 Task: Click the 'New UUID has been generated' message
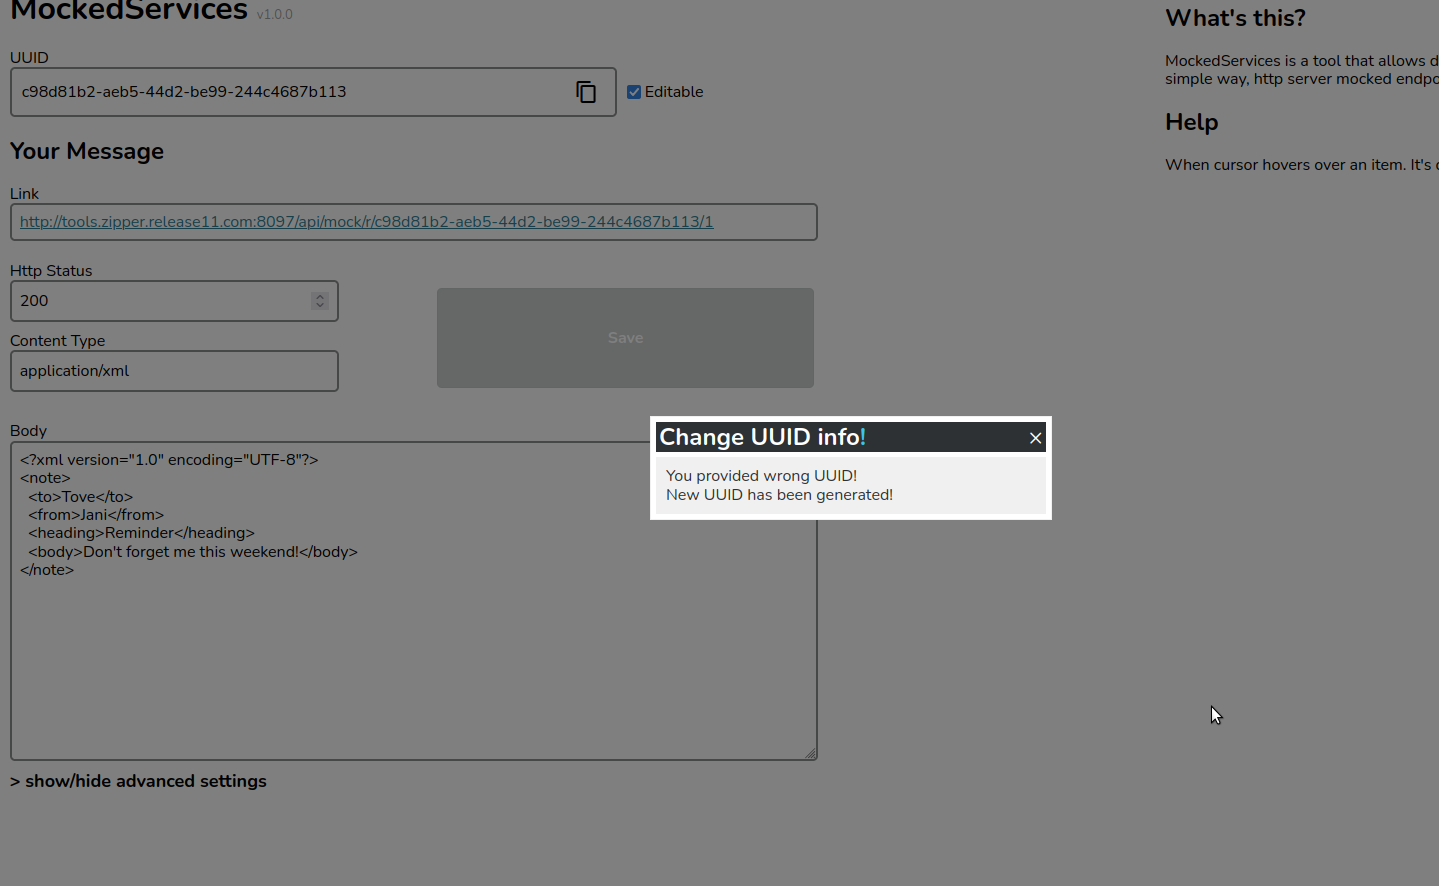779,495
